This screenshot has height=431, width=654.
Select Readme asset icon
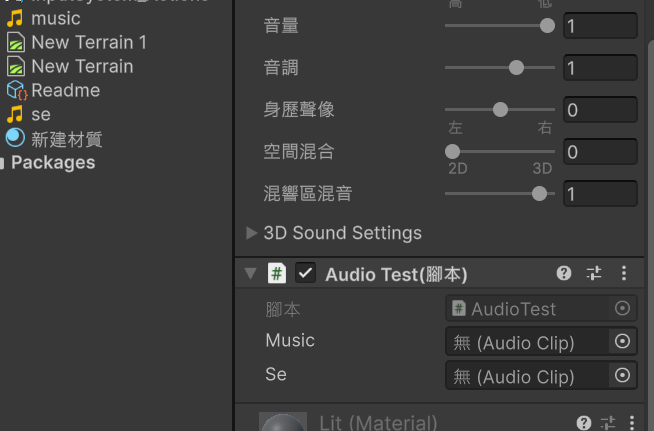(x=16, y=90)
